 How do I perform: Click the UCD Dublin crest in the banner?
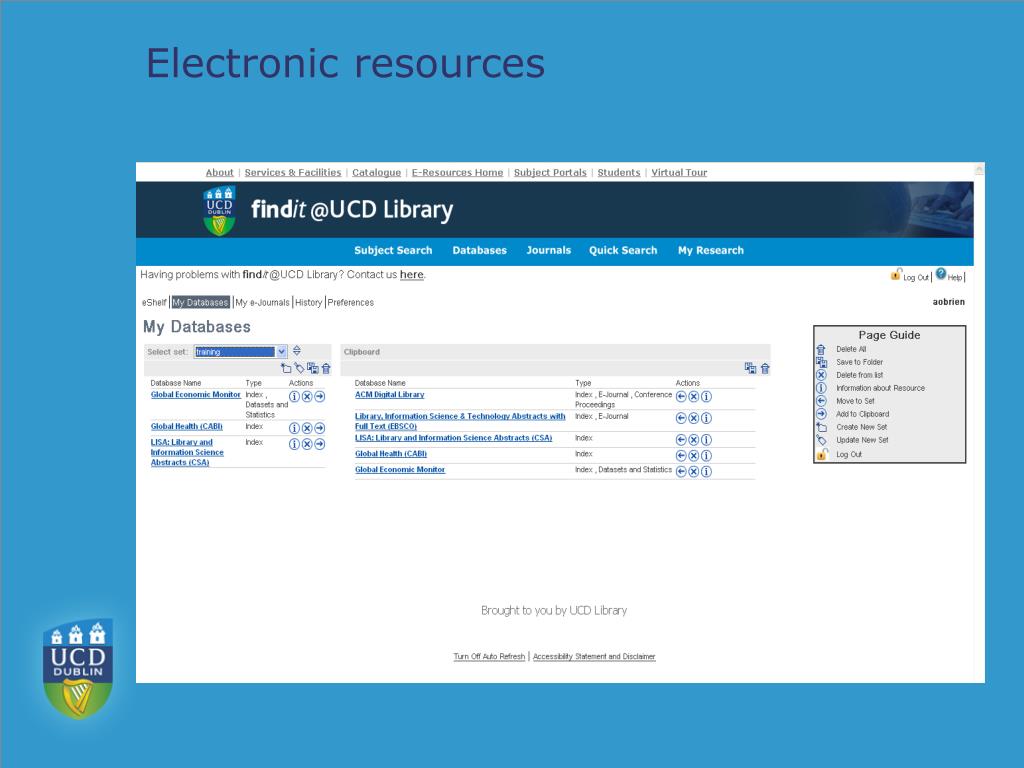(219, 210)
